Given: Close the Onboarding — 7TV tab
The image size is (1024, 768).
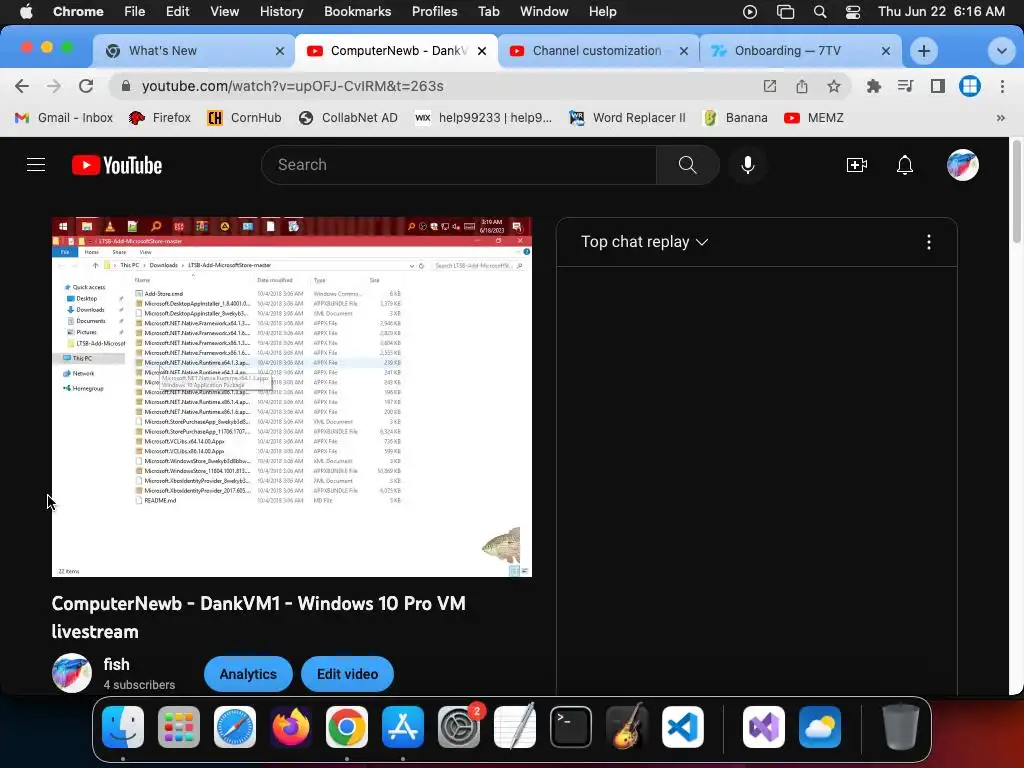Looking at the screenshot, I should tap(886, 51).
